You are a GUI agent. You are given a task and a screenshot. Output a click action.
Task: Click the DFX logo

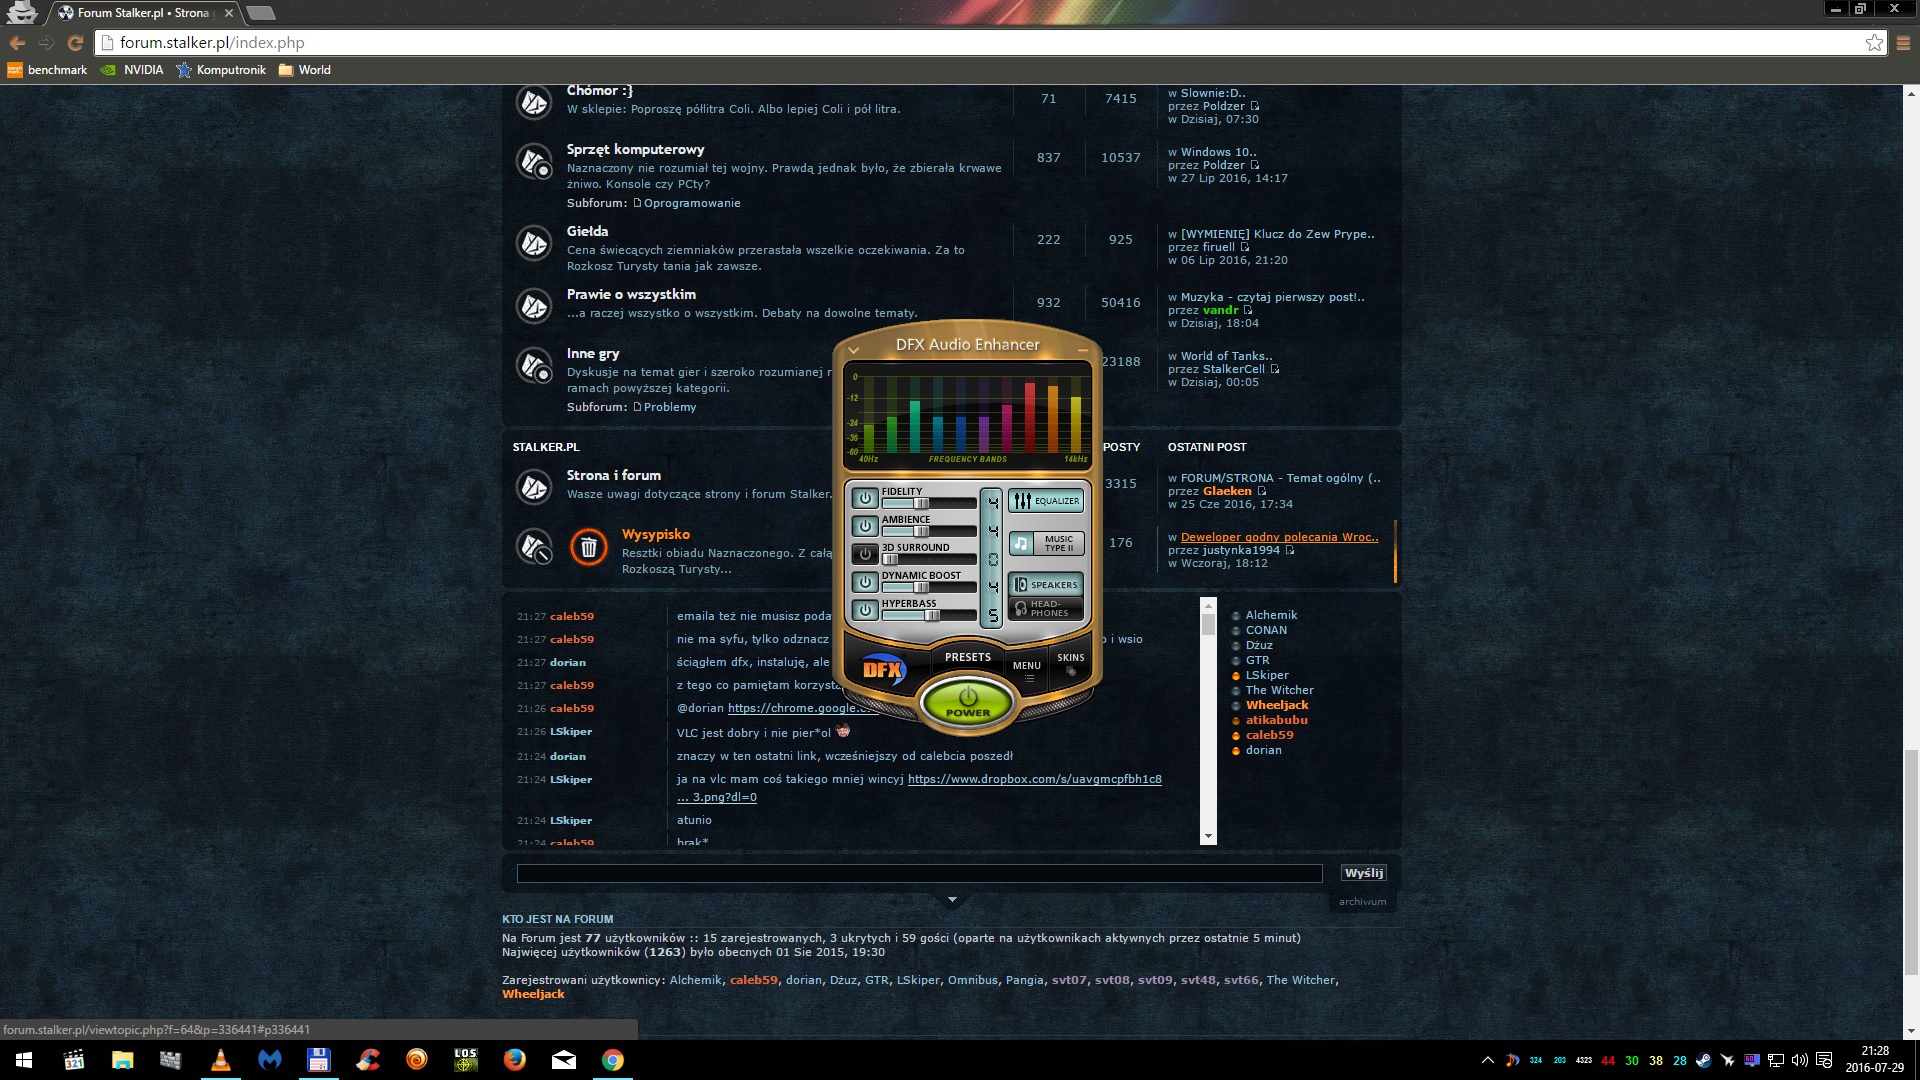pyautogui.click(x=884, y=669)
